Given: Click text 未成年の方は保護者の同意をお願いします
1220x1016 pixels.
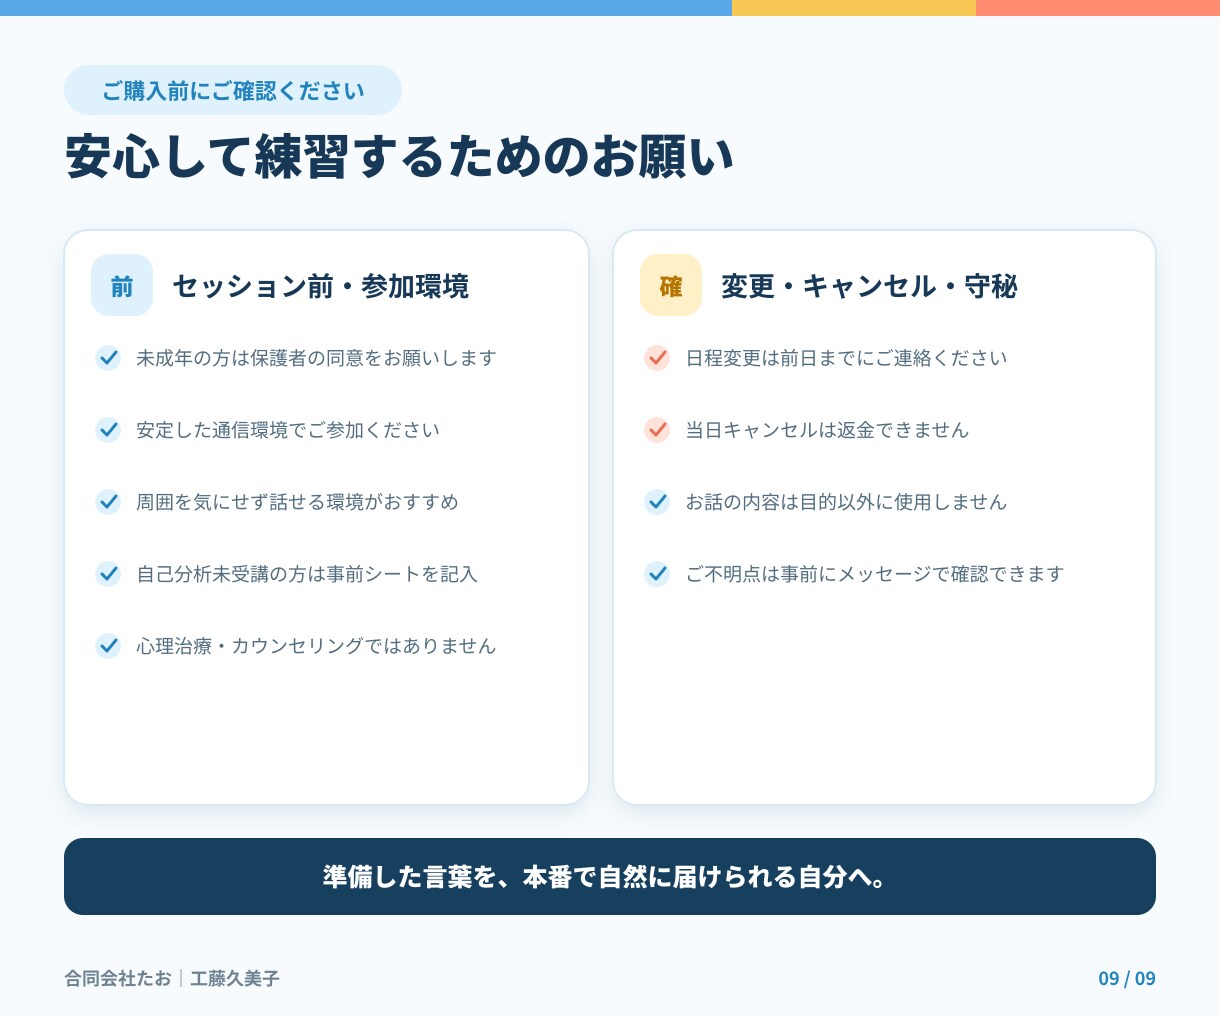Looking at the screenshot, I should (316, 358).
